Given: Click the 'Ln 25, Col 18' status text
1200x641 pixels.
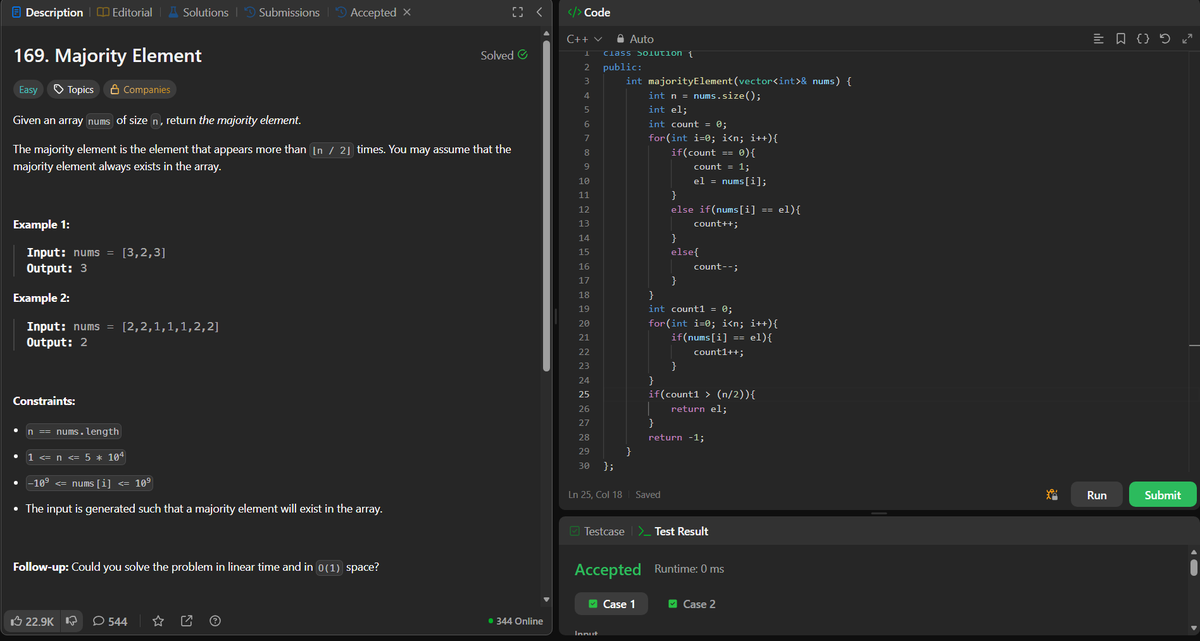Looking at the screenshot, I should click(x=595, y=495).
